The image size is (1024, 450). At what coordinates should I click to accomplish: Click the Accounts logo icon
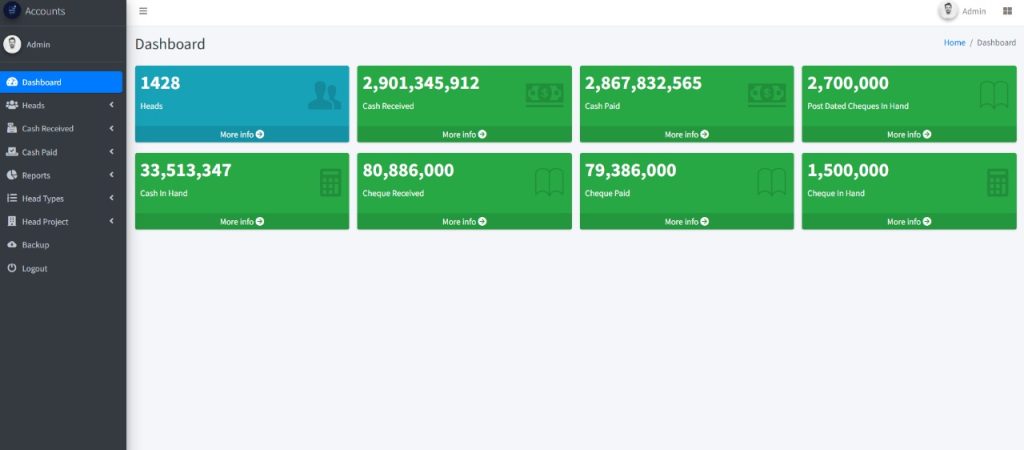tap(12, 11)
